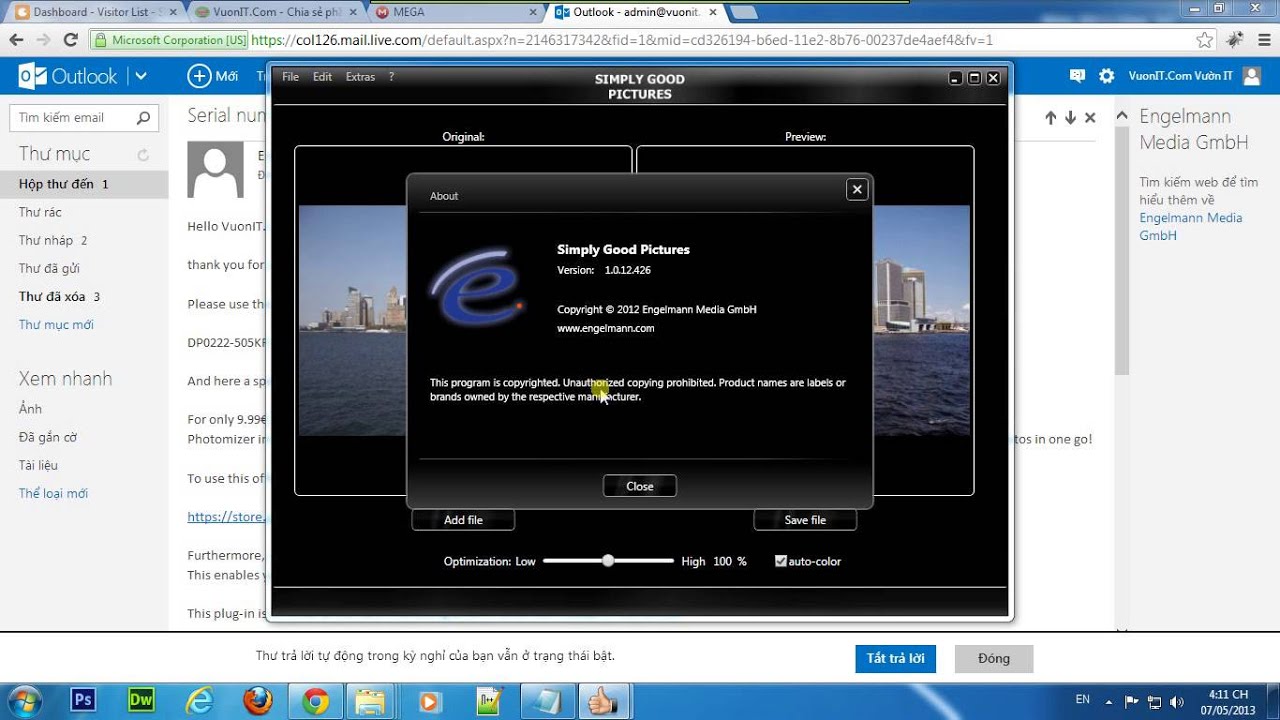Click volume icon in system tray
This screenshot has height=720, width=1280.
pos(1176,702)
